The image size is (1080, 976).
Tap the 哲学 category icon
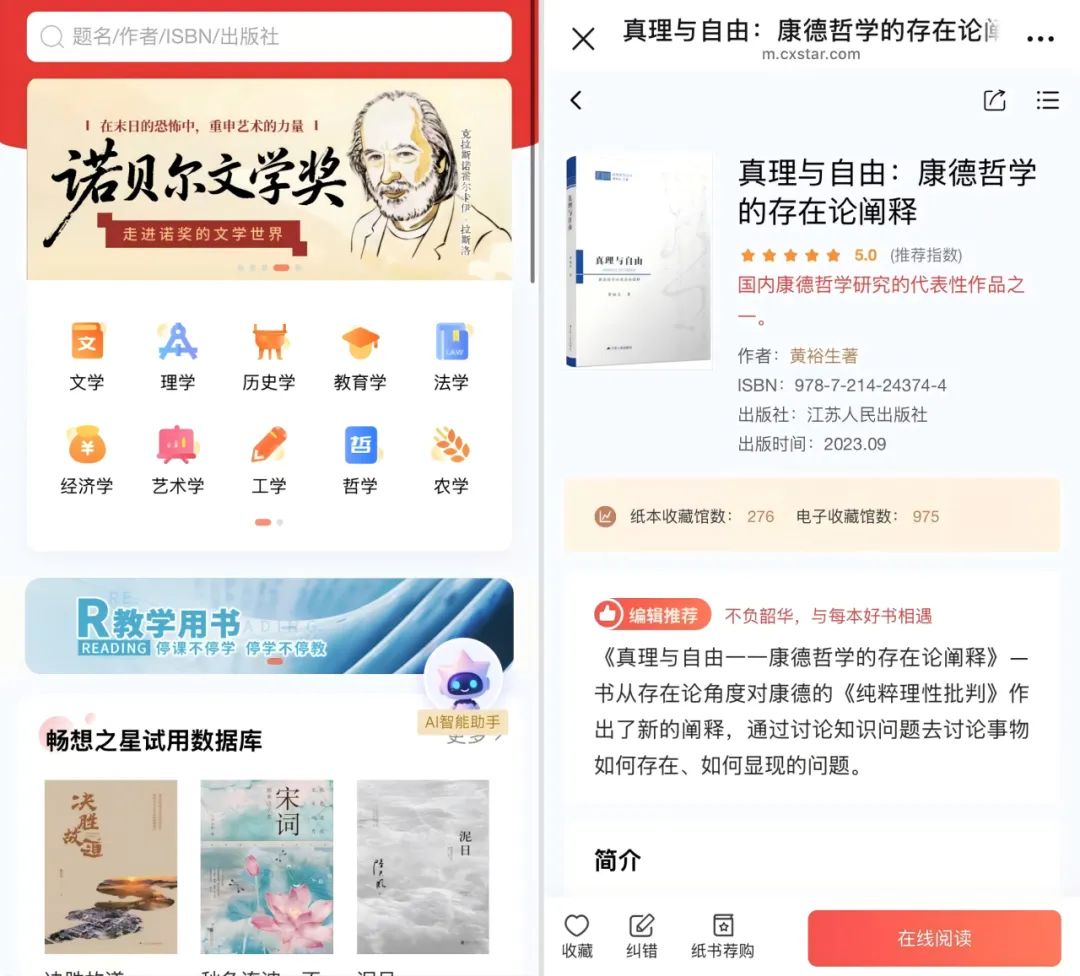click(360, 445)
